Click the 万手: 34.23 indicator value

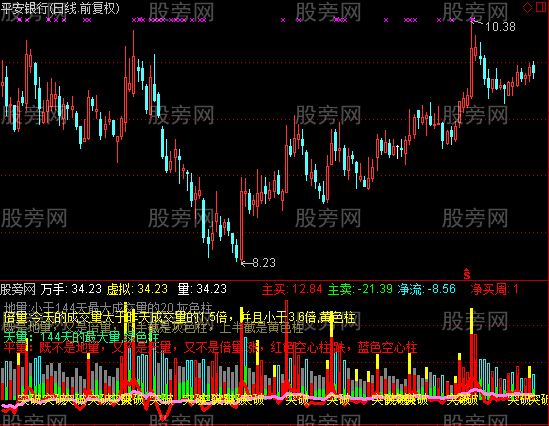71,289
